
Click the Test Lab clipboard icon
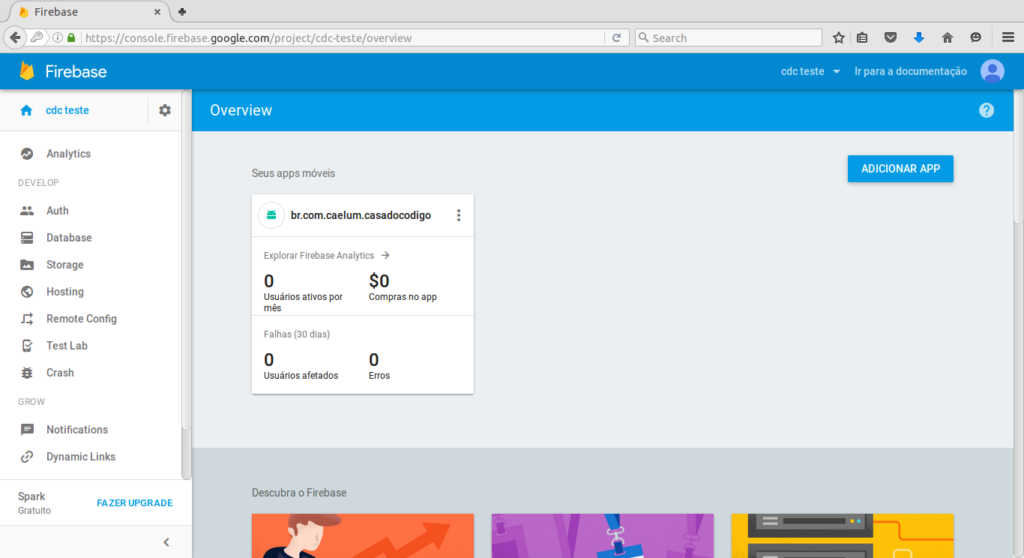[x=27, y=346]
